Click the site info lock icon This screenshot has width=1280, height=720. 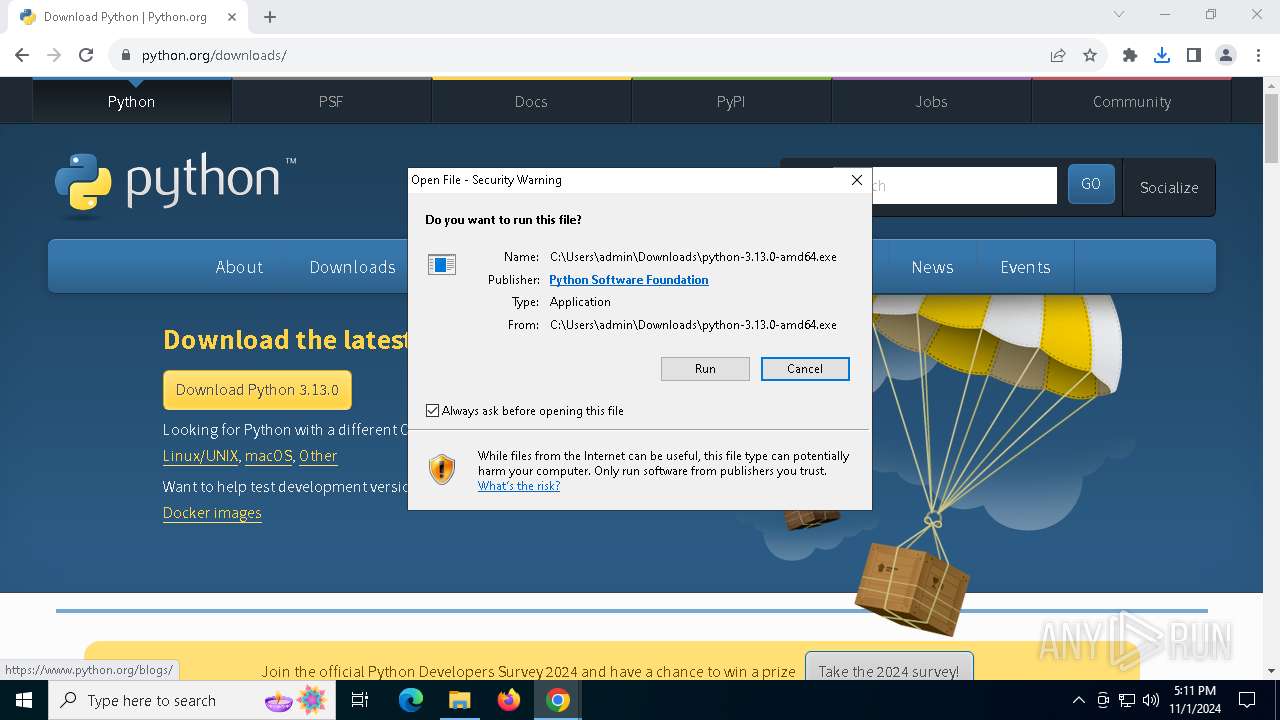(x=125, y=55)
